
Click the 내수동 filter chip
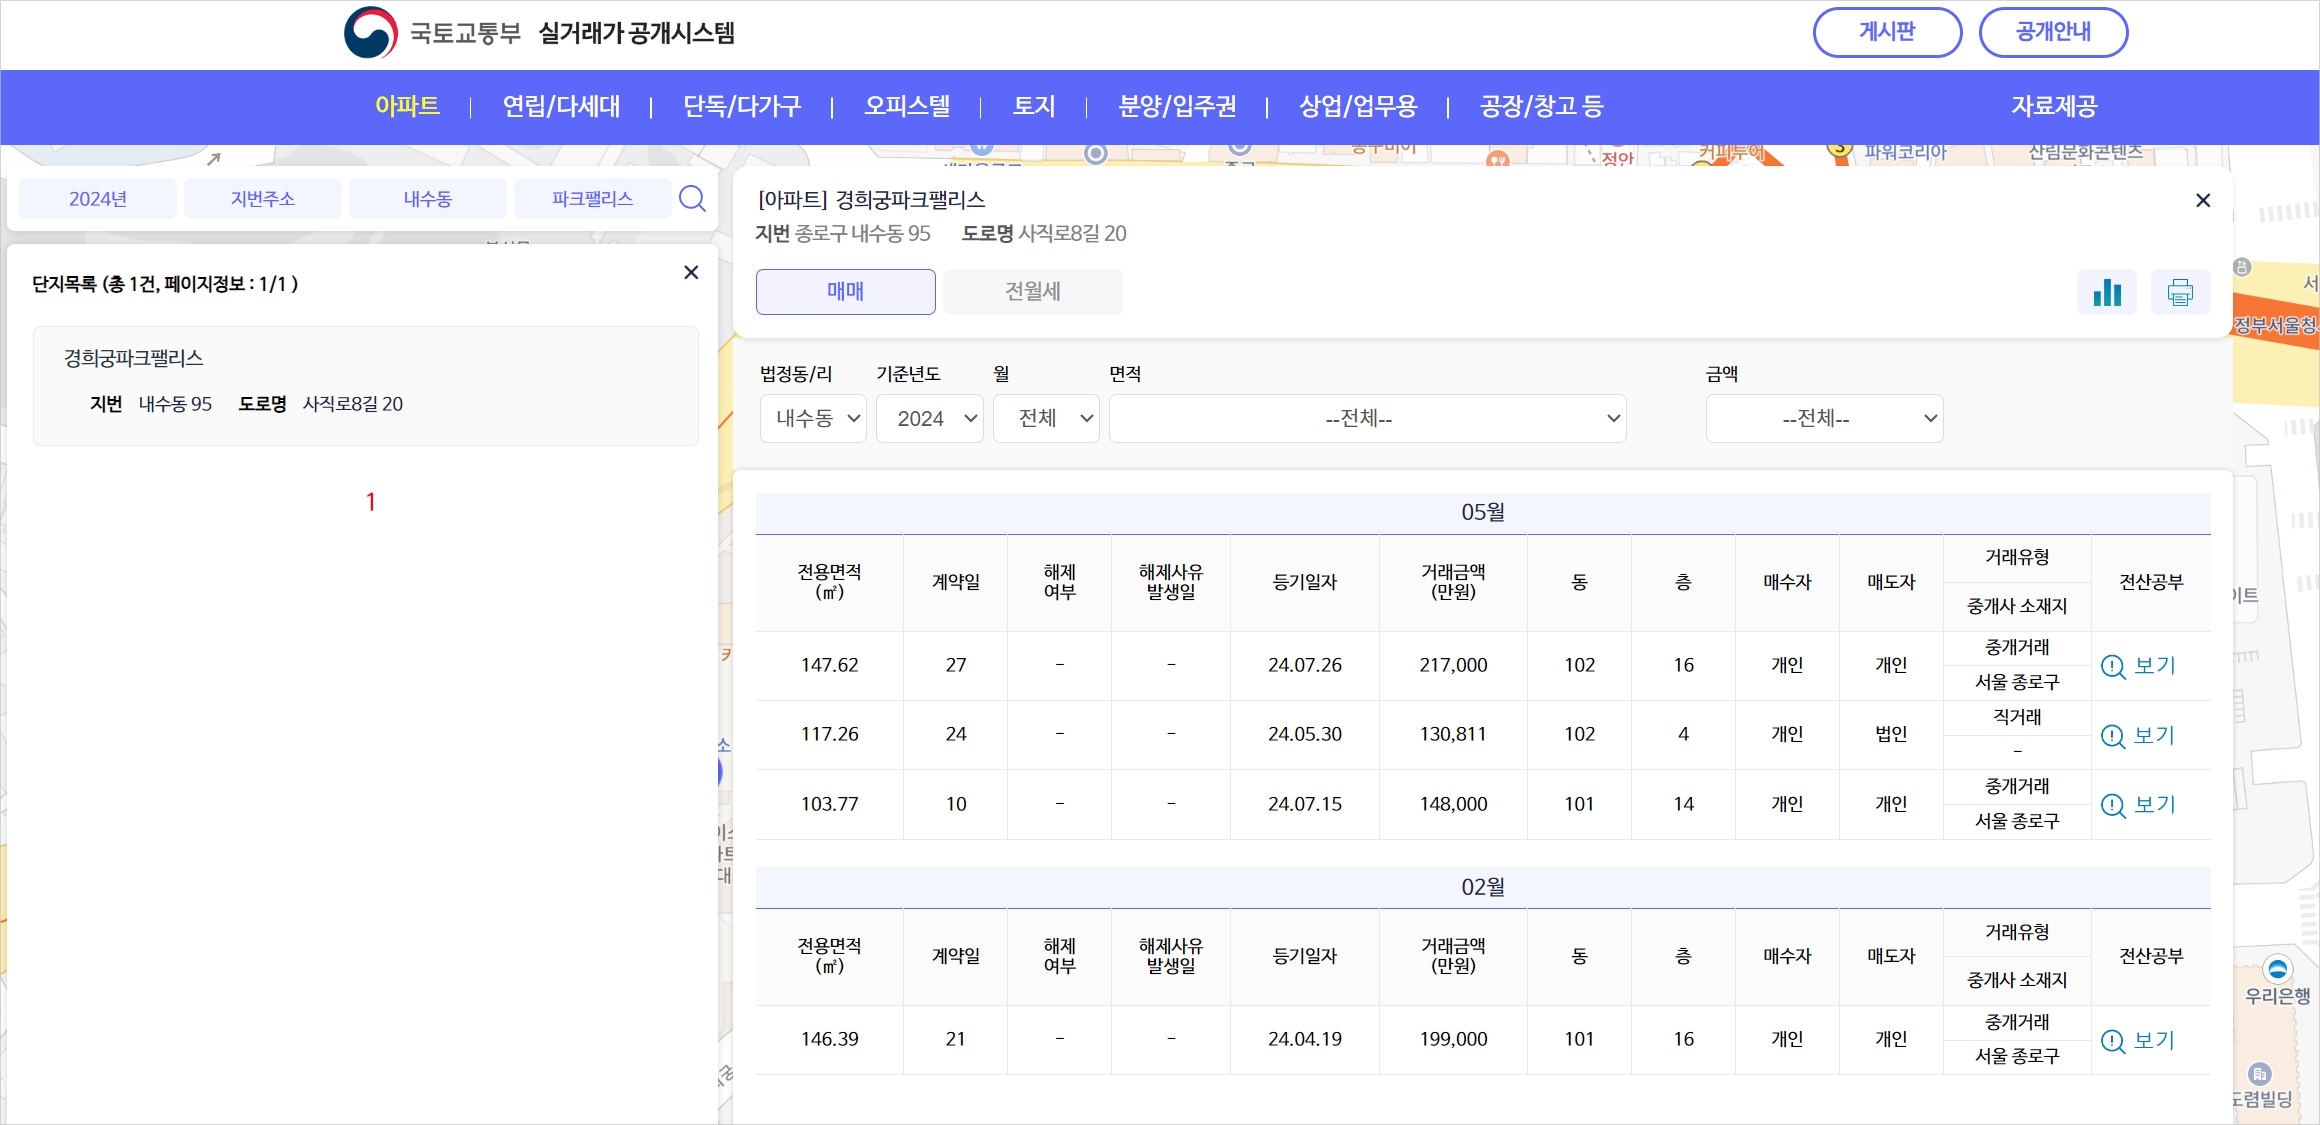coord(428,199)
